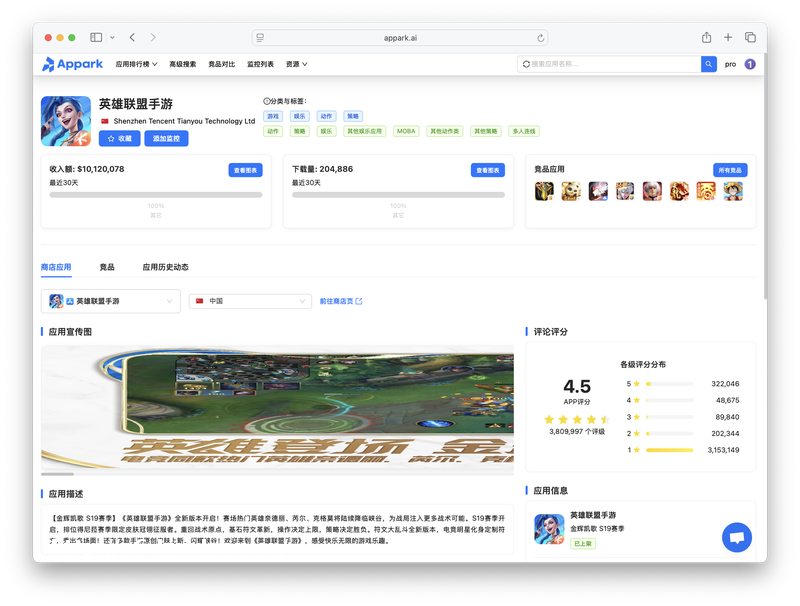Expand the 资源 menu dropdown
The width and height of the screenshot is (800, 606).
click(296, 64)
